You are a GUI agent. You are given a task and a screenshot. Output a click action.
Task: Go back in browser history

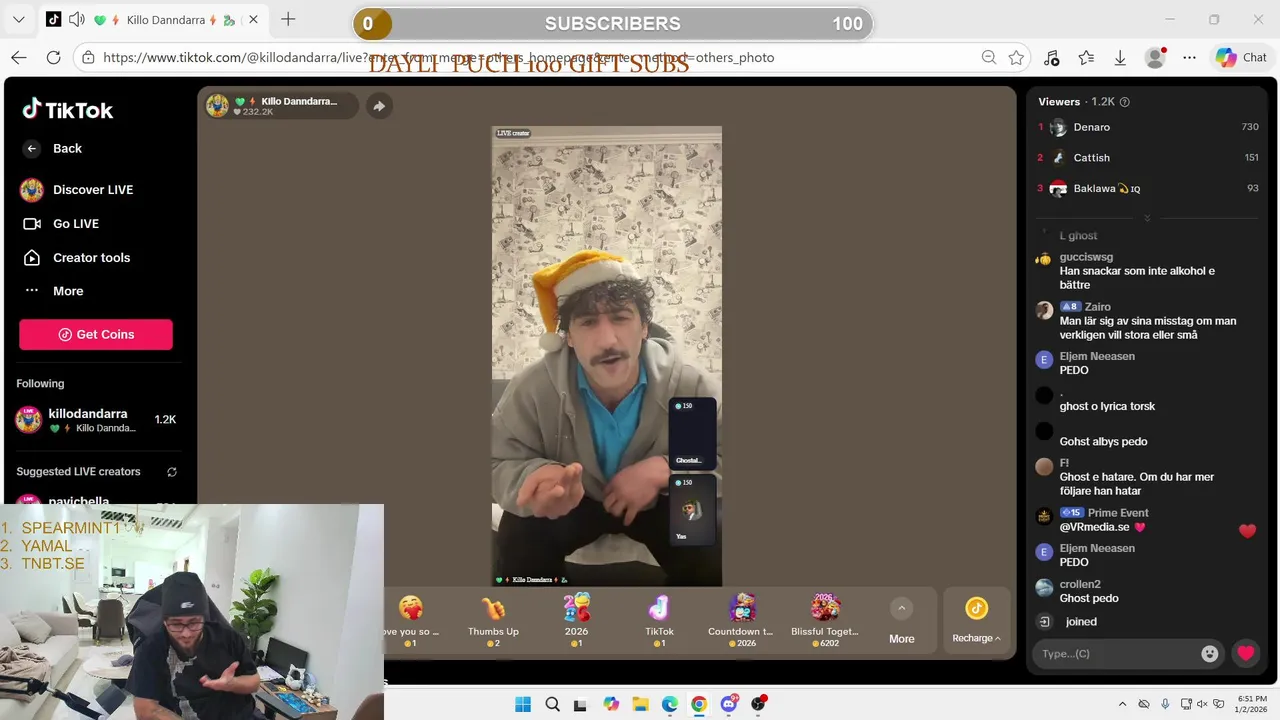(x=19, y=58)
